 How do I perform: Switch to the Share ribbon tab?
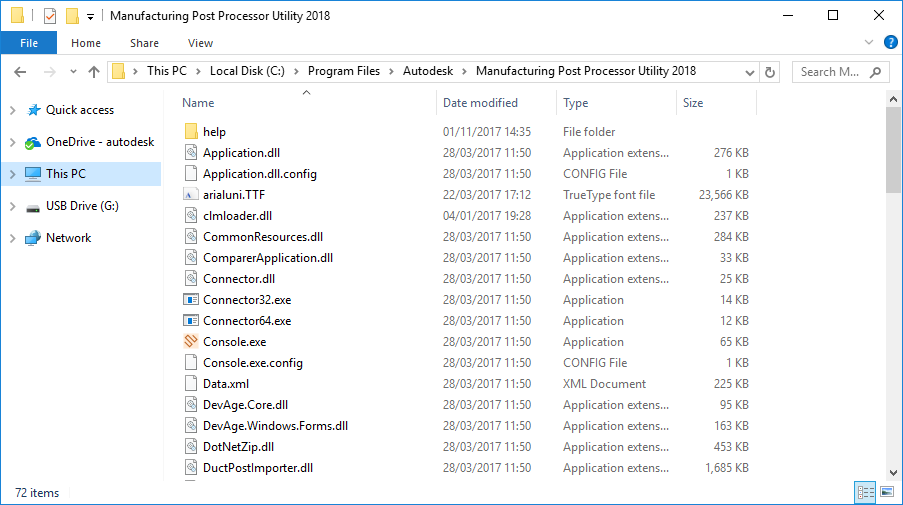[144, 43]
